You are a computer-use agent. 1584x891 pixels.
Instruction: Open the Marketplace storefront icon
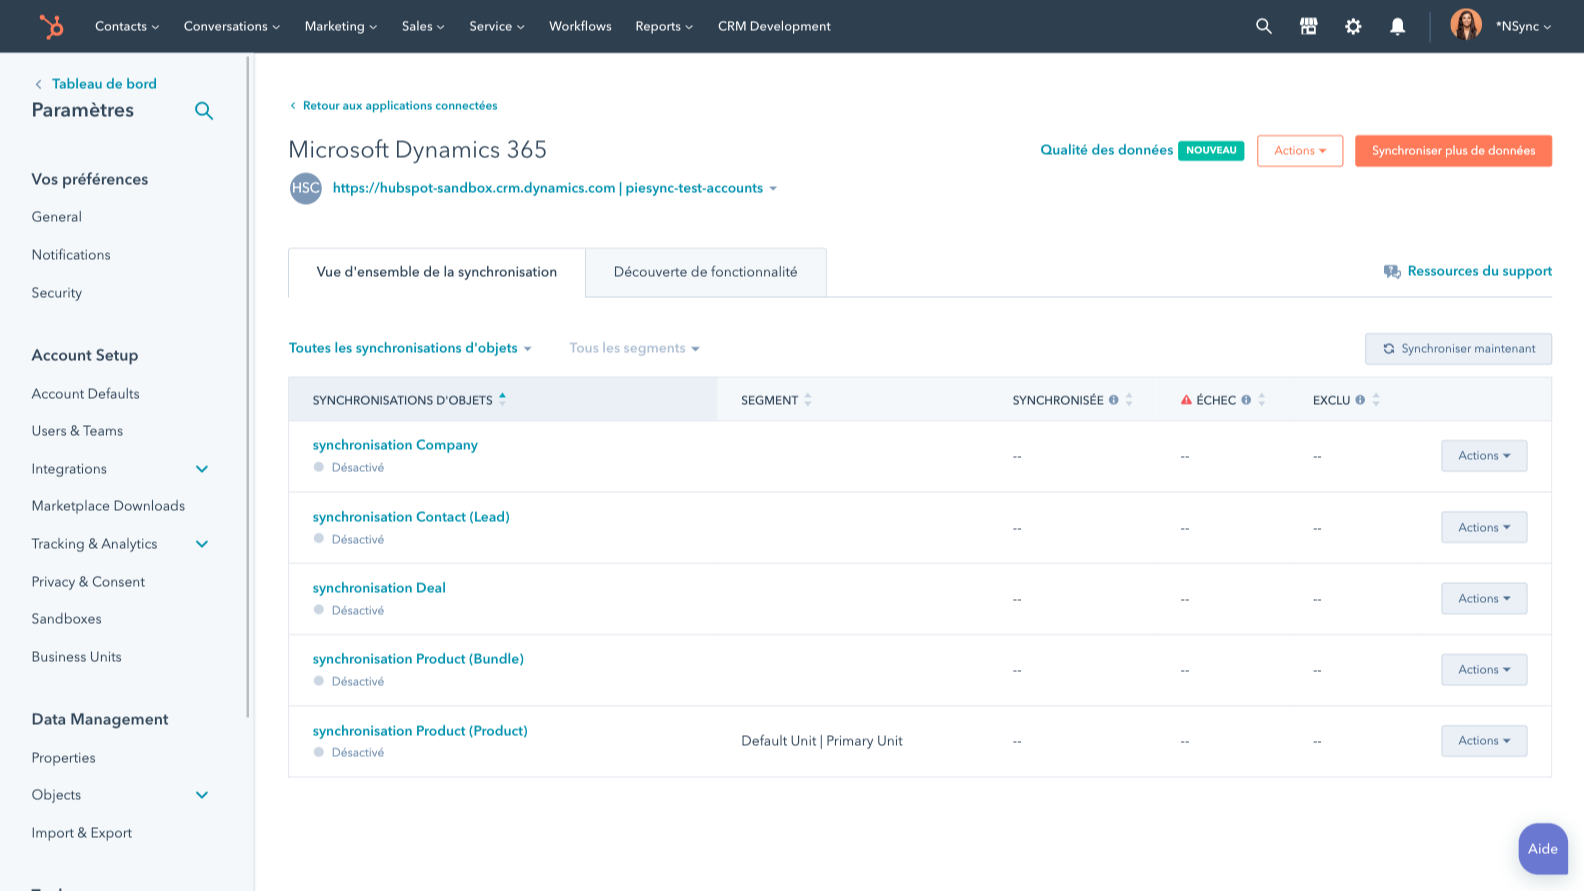coord(1308,26)
